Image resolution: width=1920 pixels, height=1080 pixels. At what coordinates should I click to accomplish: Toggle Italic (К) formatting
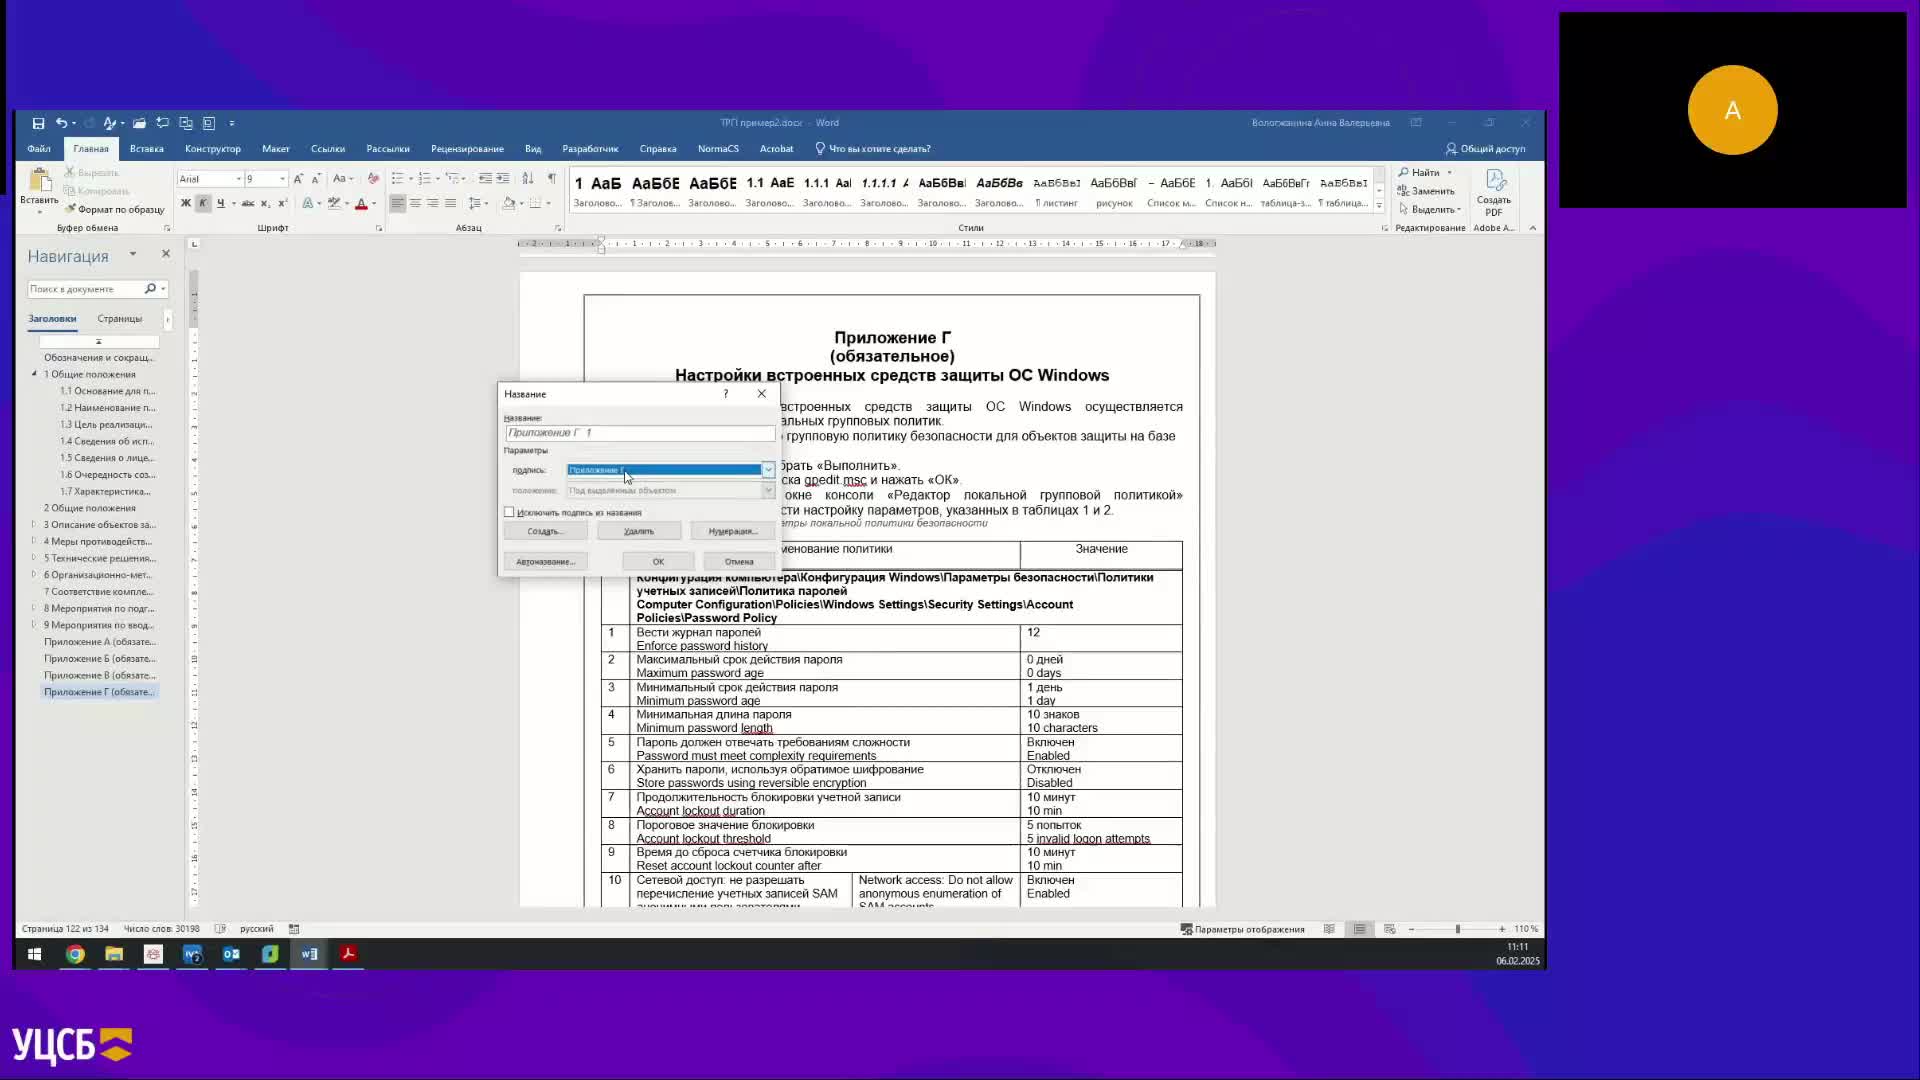click(x=203, y=203)
